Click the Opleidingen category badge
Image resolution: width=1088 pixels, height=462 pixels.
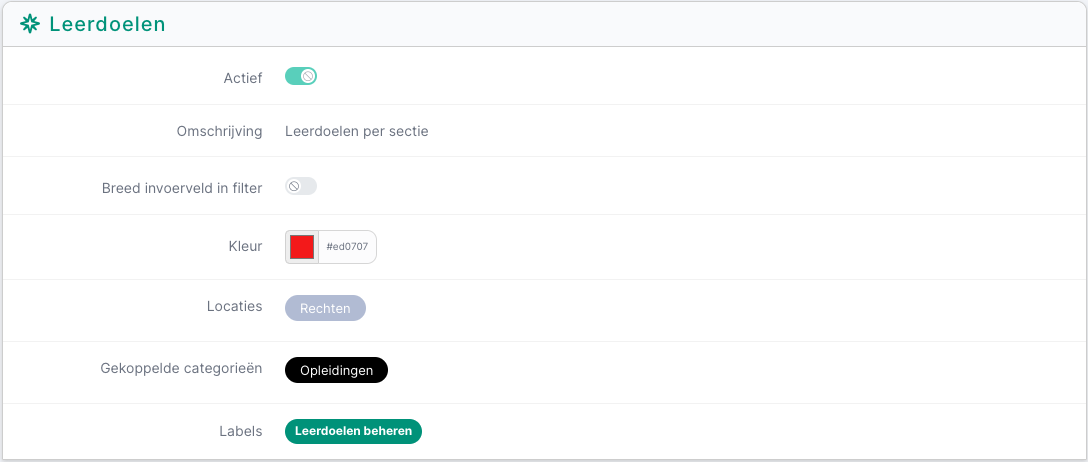(337, 370)
